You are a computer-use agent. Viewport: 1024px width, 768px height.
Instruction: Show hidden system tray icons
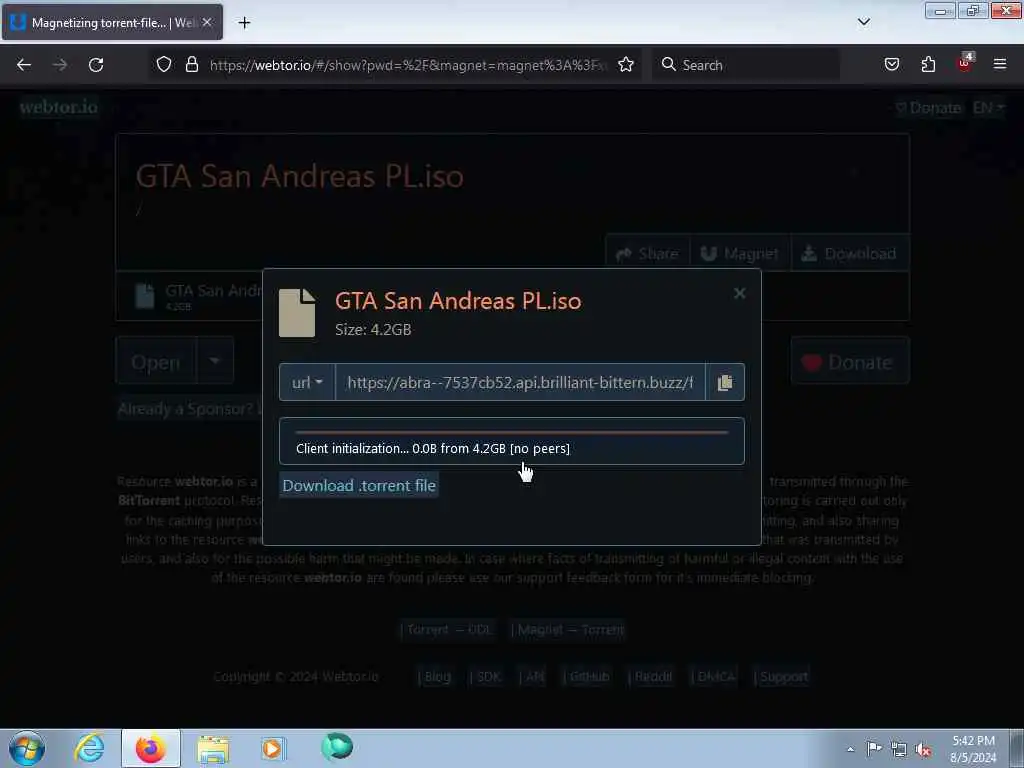click(850, 750)
